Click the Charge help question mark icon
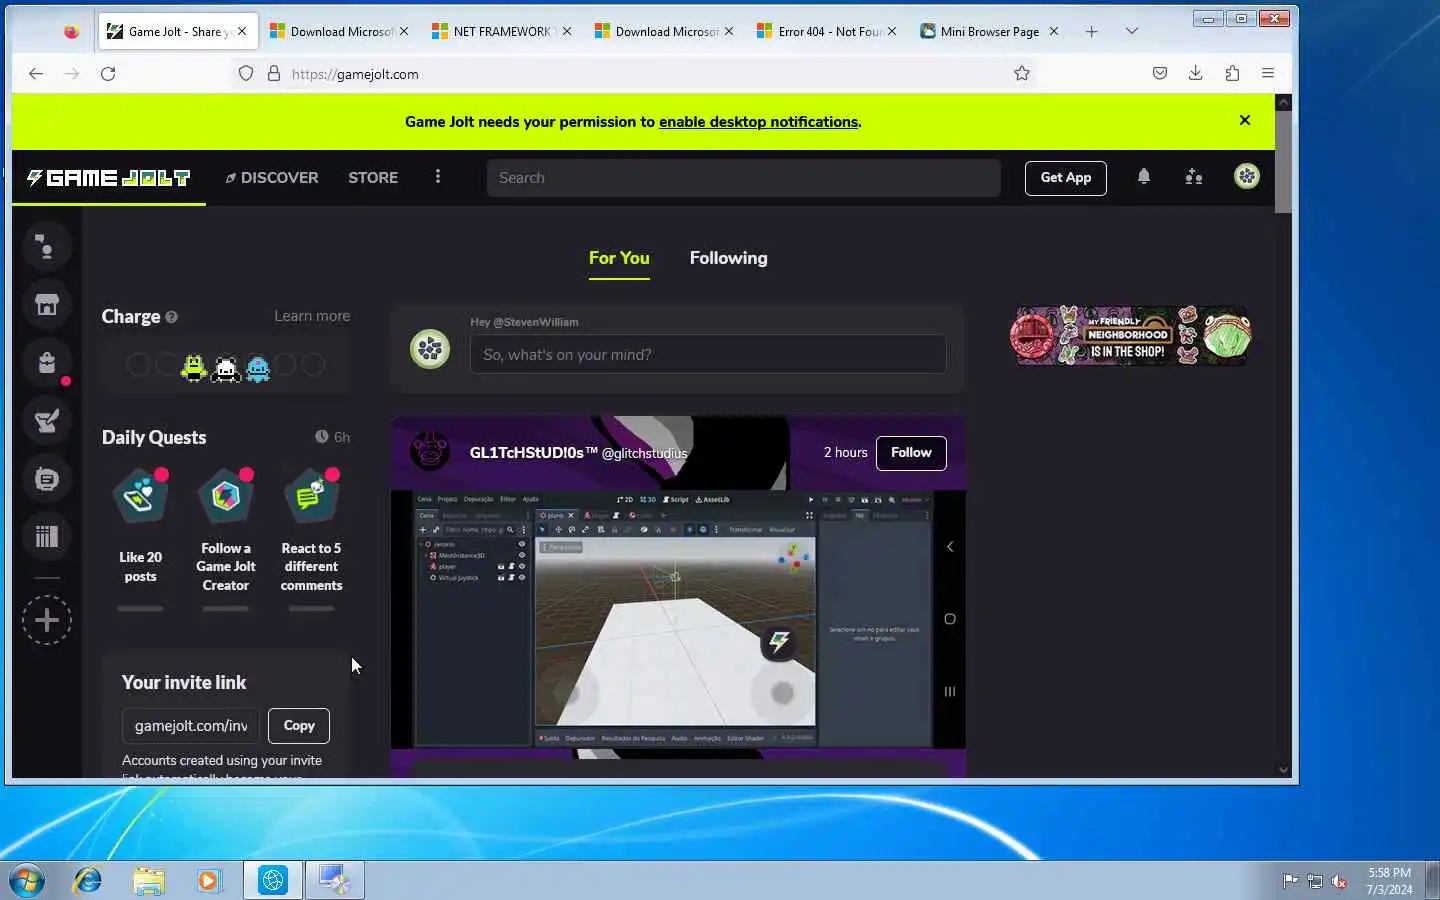This screenshot has width=1440, height=900. [x=171, y=317]
